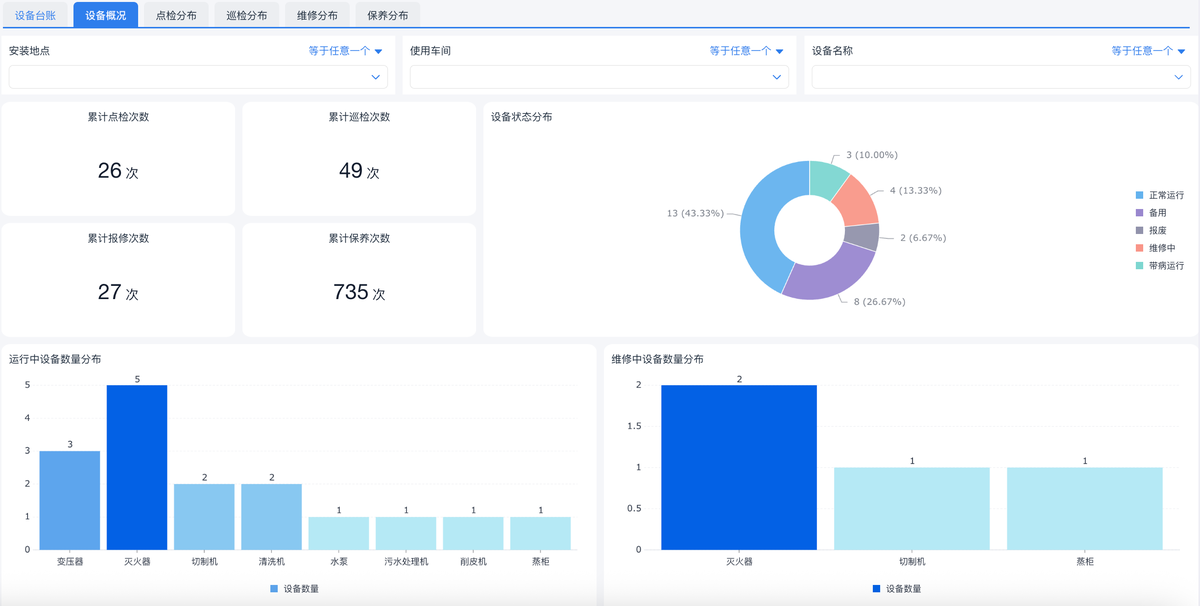
Task: Open the 点检分布 tab
Action: coord(176,15)
